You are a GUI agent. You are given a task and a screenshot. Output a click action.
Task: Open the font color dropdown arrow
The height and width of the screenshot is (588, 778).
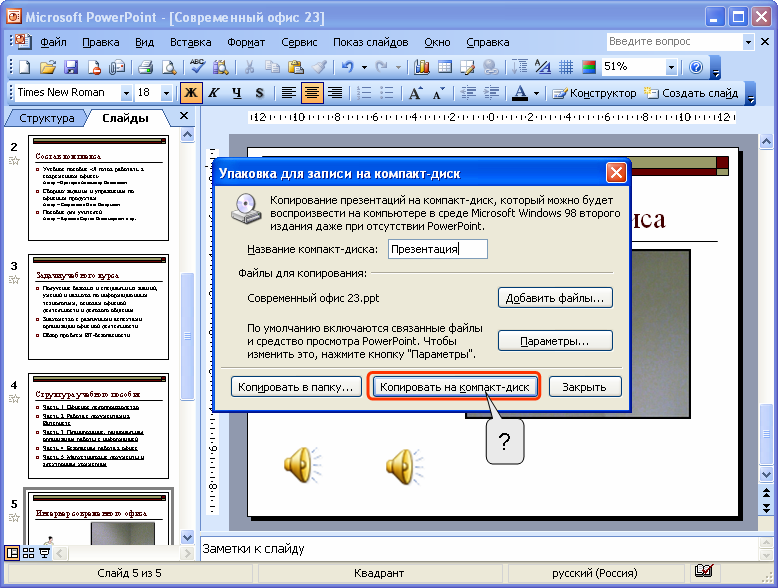tap(536, 93)
